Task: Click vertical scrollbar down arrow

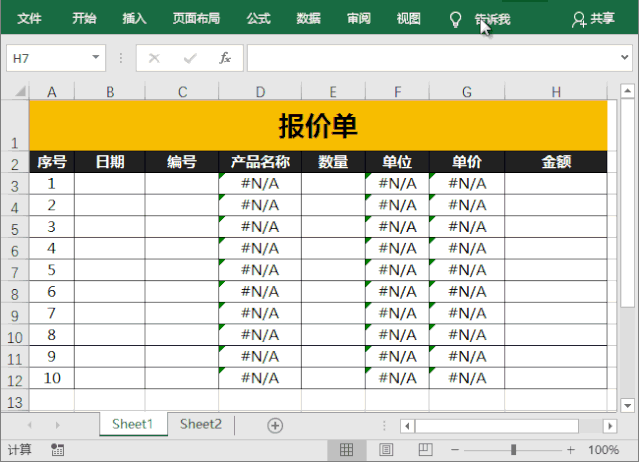Action: [x=627, y=405]
